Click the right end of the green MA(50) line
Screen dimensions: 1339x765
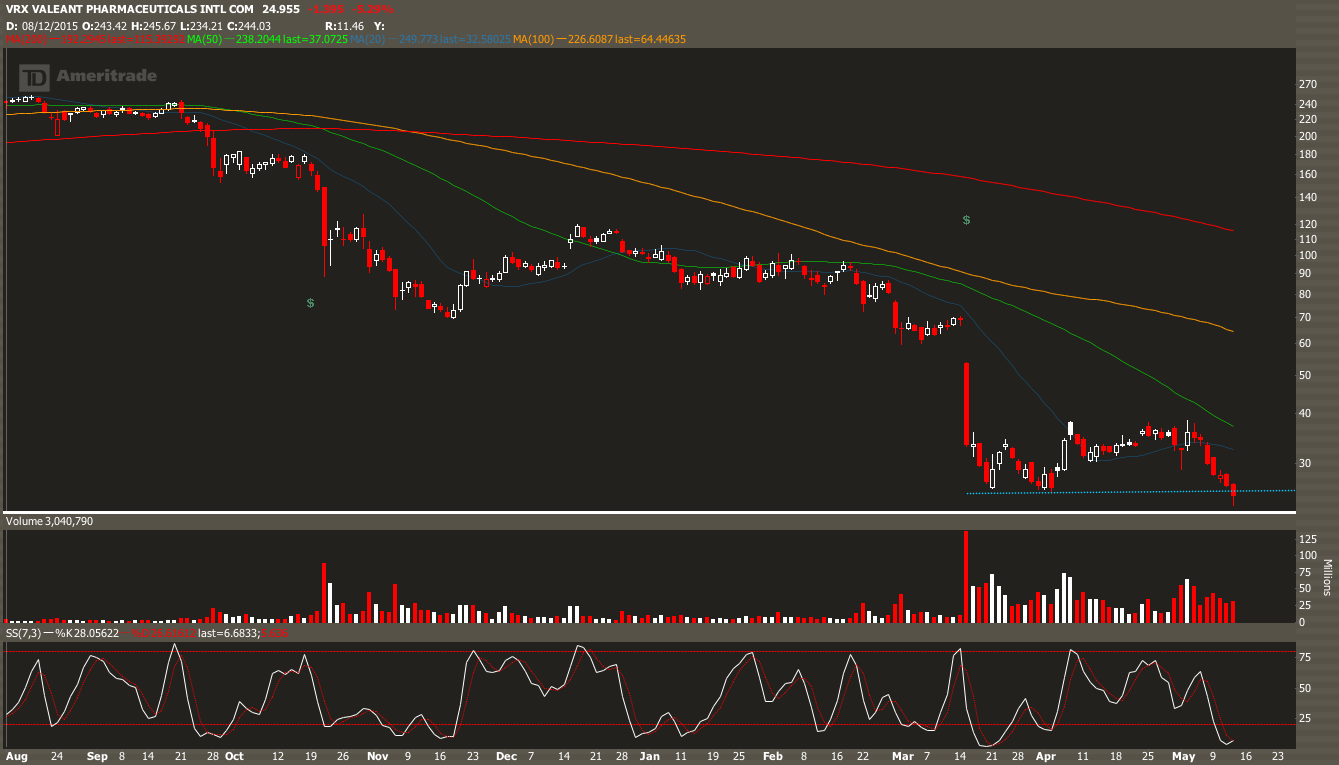click(x=1232, y=426)
